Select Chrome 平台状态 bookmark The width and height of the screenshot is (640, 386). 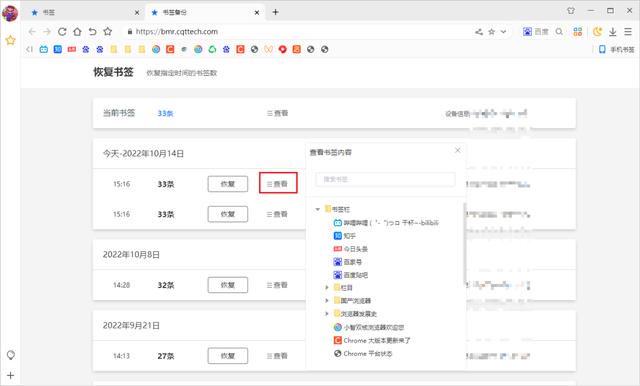click(x=363, y=353)
